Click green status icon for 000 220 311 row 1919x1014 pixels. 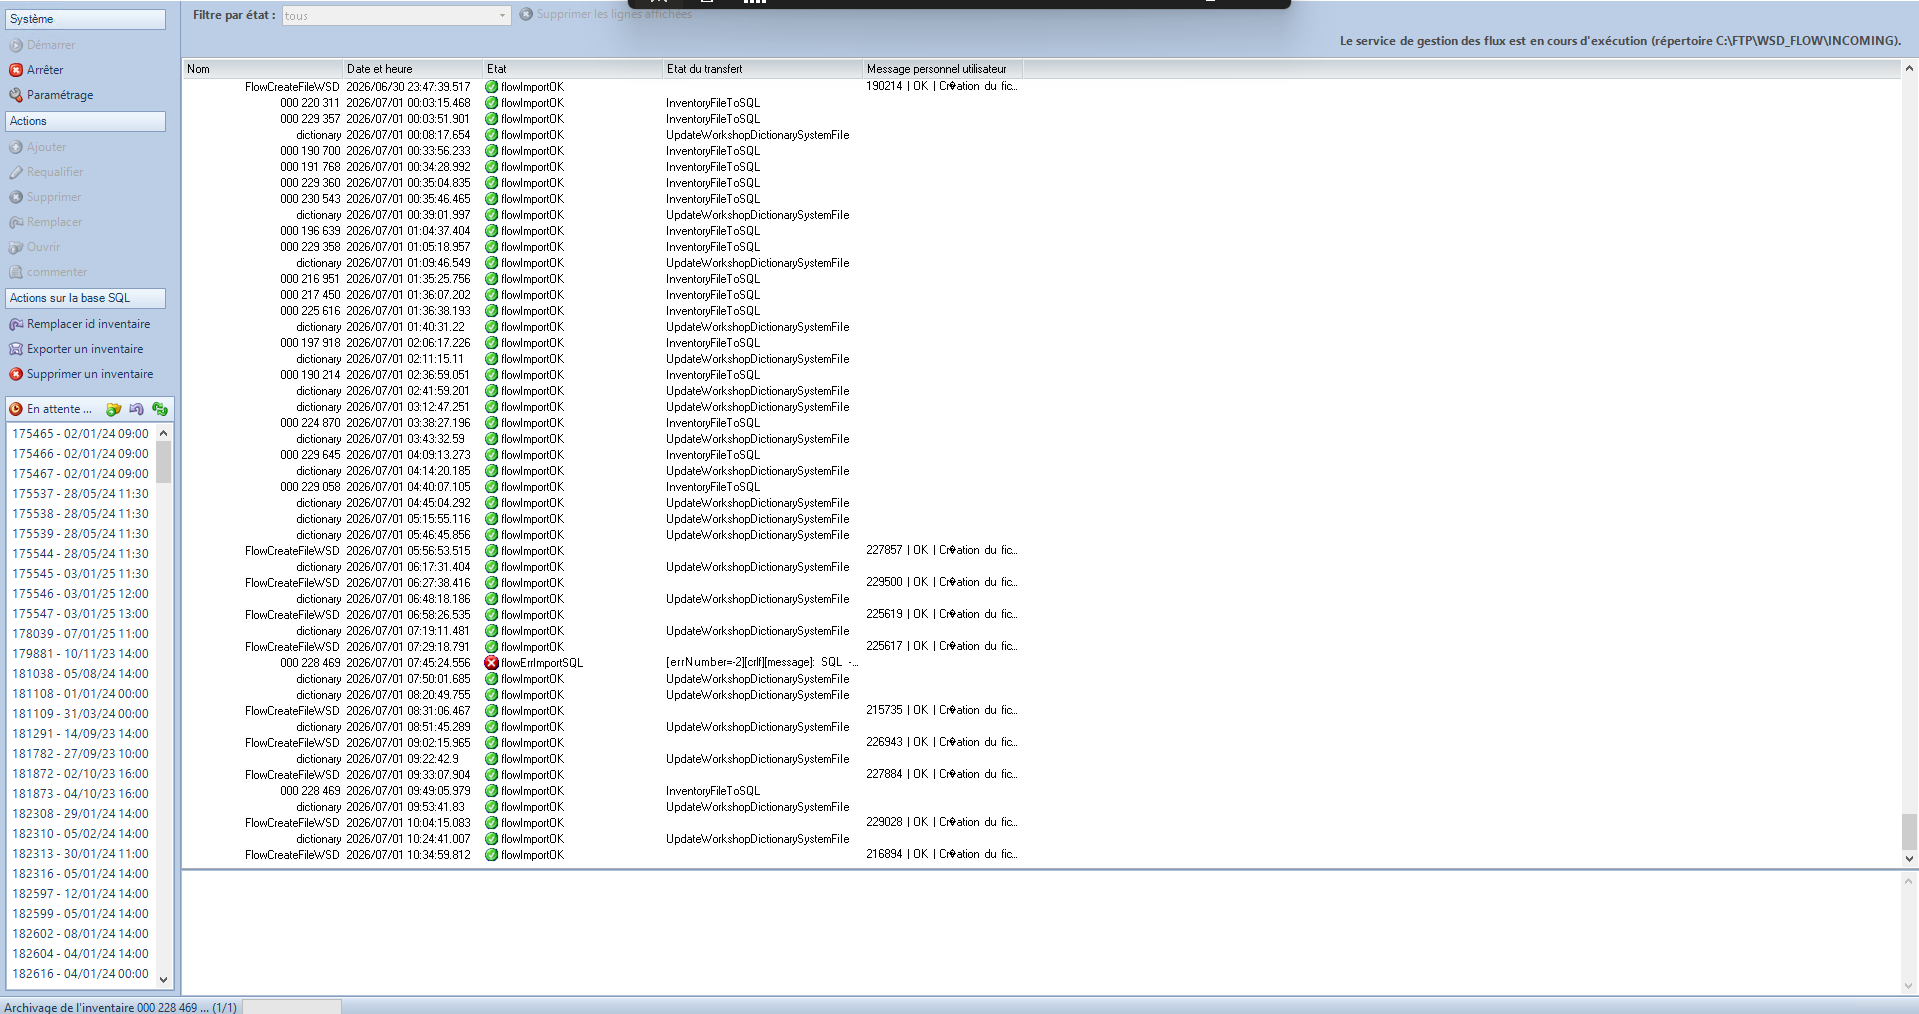pos(492,103)
